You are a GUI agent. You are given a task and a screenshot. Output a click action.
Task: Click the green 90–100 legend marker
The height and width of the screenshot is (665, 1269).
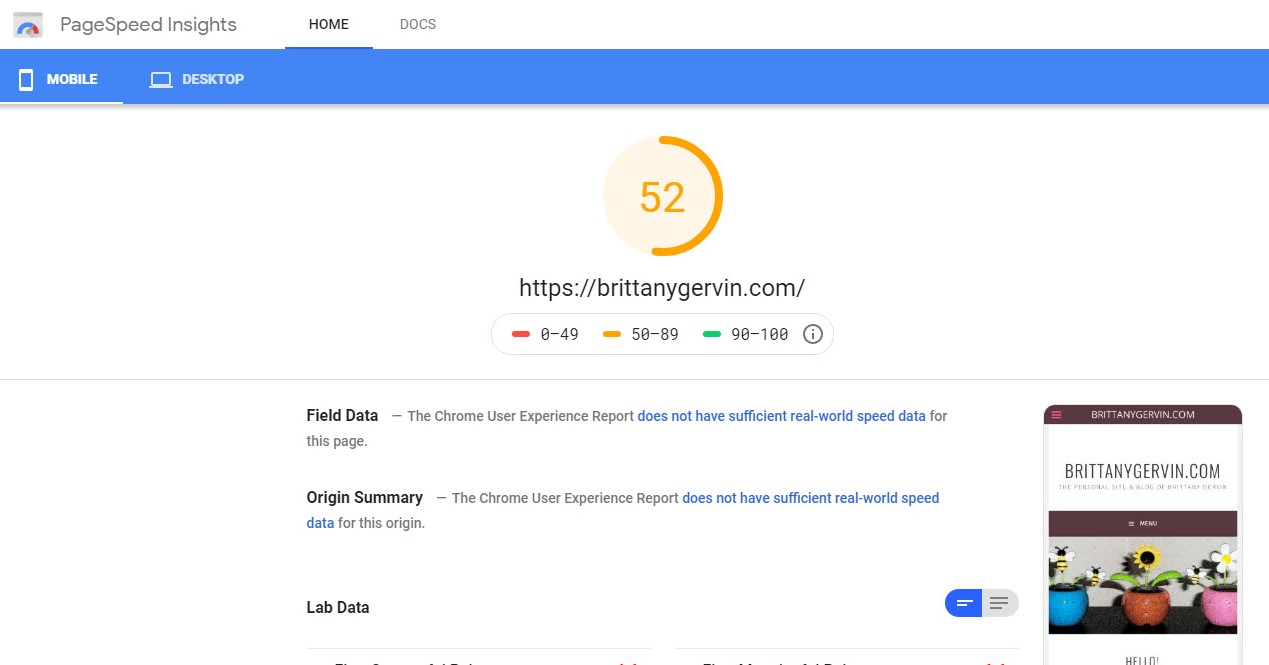712,334
